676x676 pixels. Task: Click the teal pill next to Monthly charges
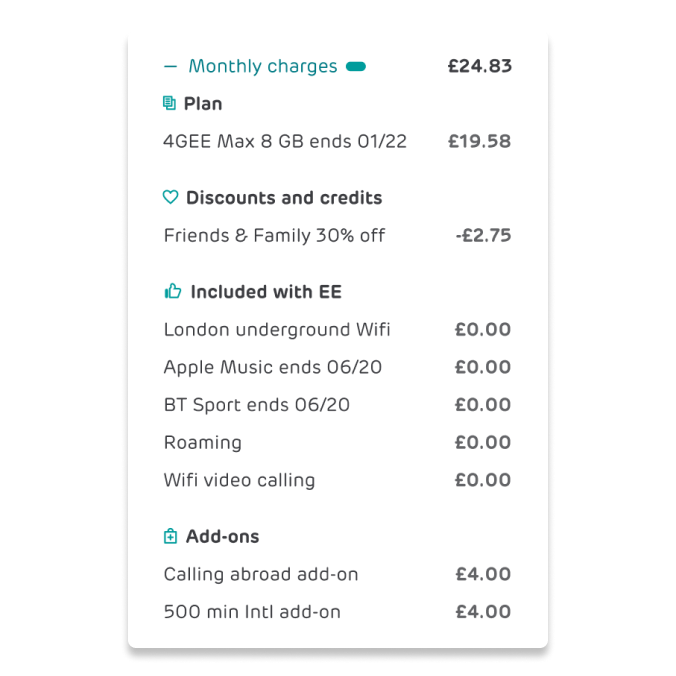pyautogui.click(x=356, y=66)
